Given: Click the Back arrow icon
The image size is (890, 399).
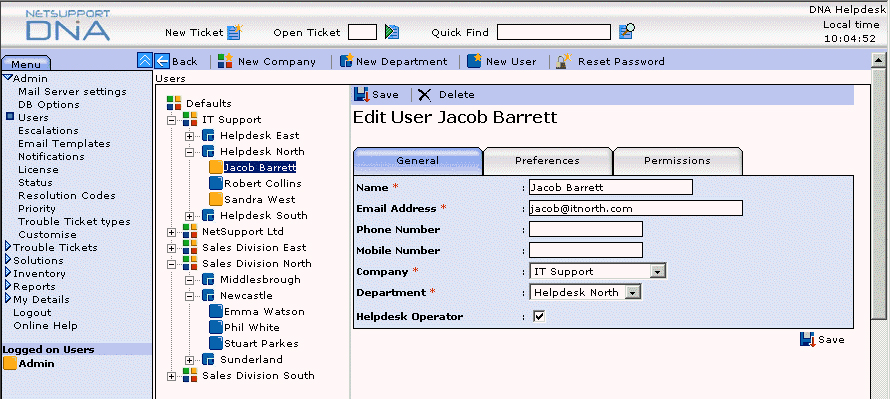Looking at the screenshot, I should [x=162, y=61].
